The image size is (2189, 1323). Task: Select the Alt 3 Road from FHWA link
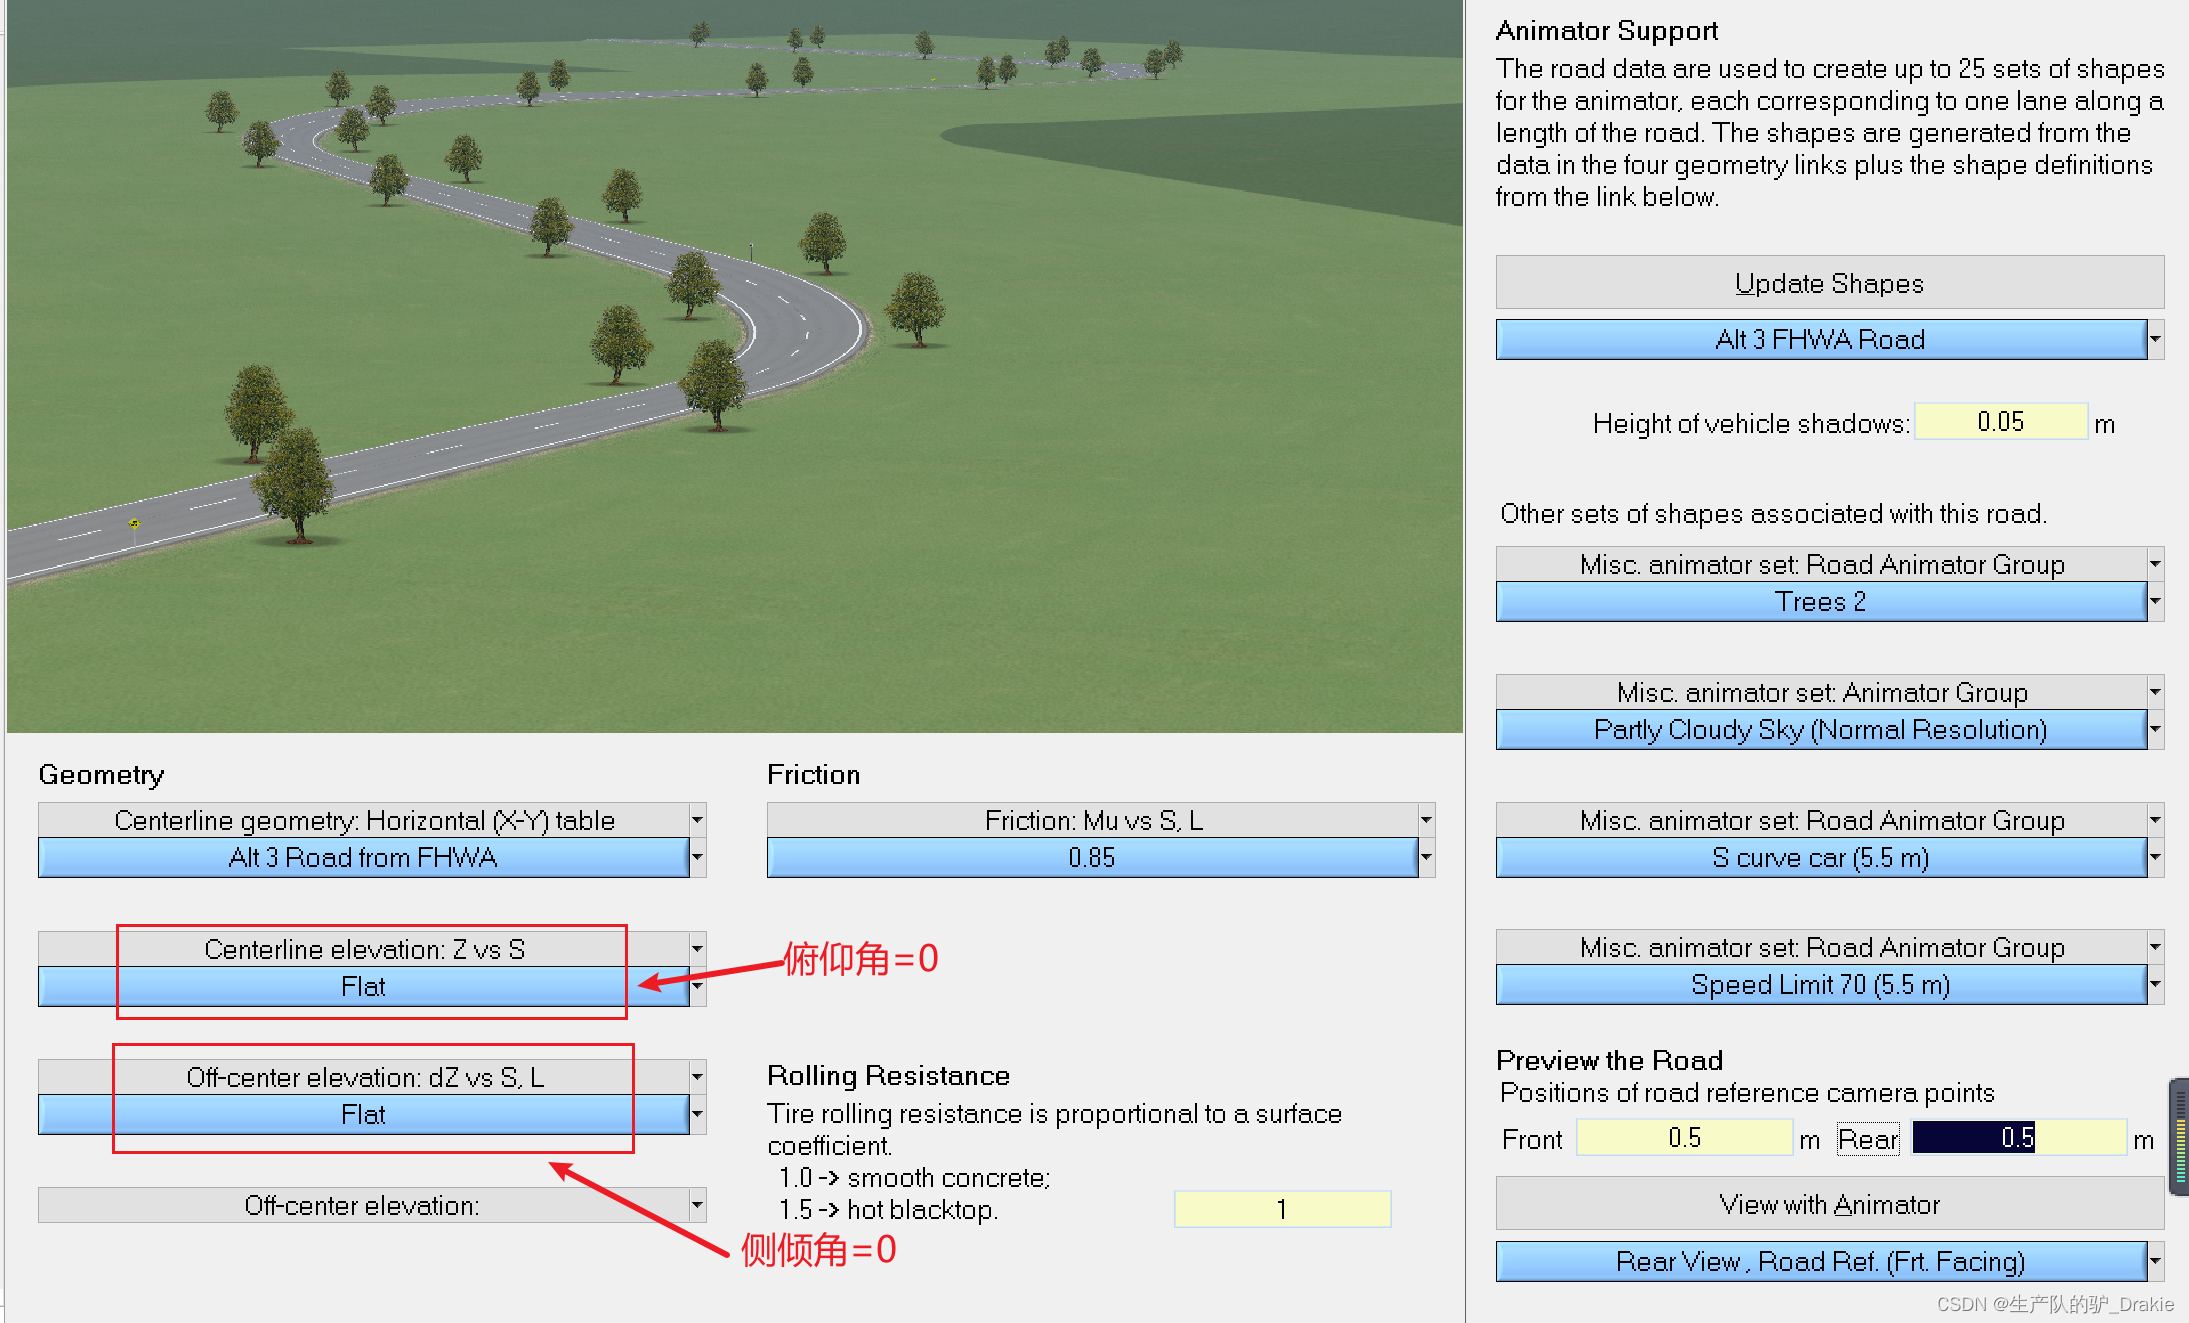coord(362,857)
